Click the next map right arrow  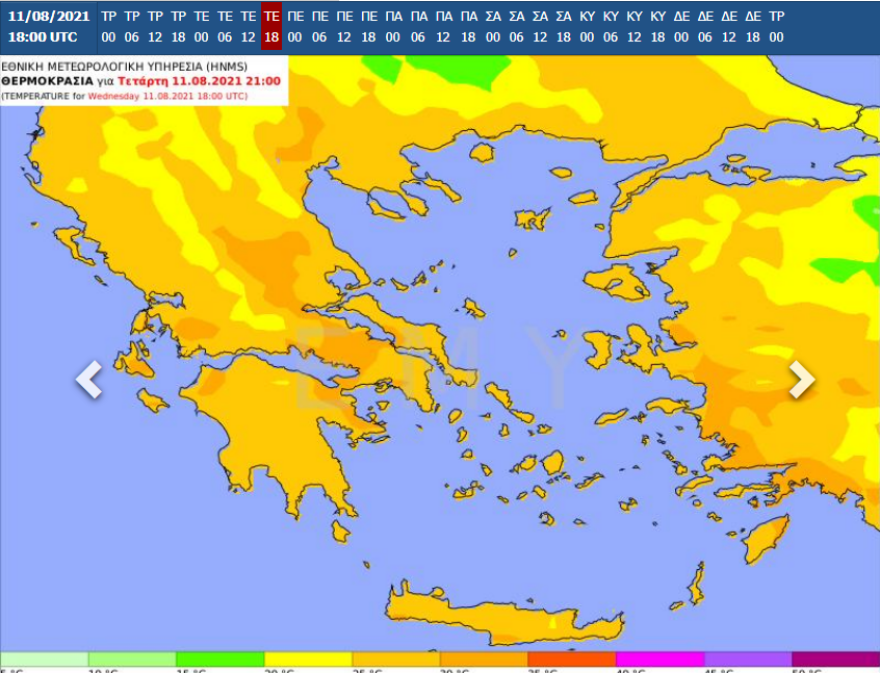click(x=801, y=379)
